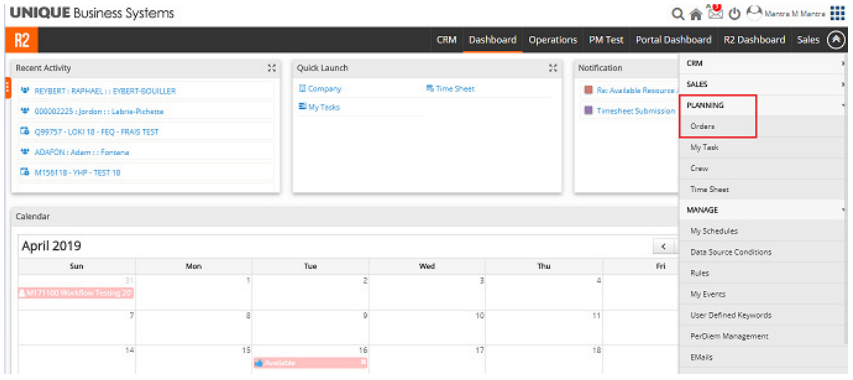Click the orange R2 logo

pos(22,40)
